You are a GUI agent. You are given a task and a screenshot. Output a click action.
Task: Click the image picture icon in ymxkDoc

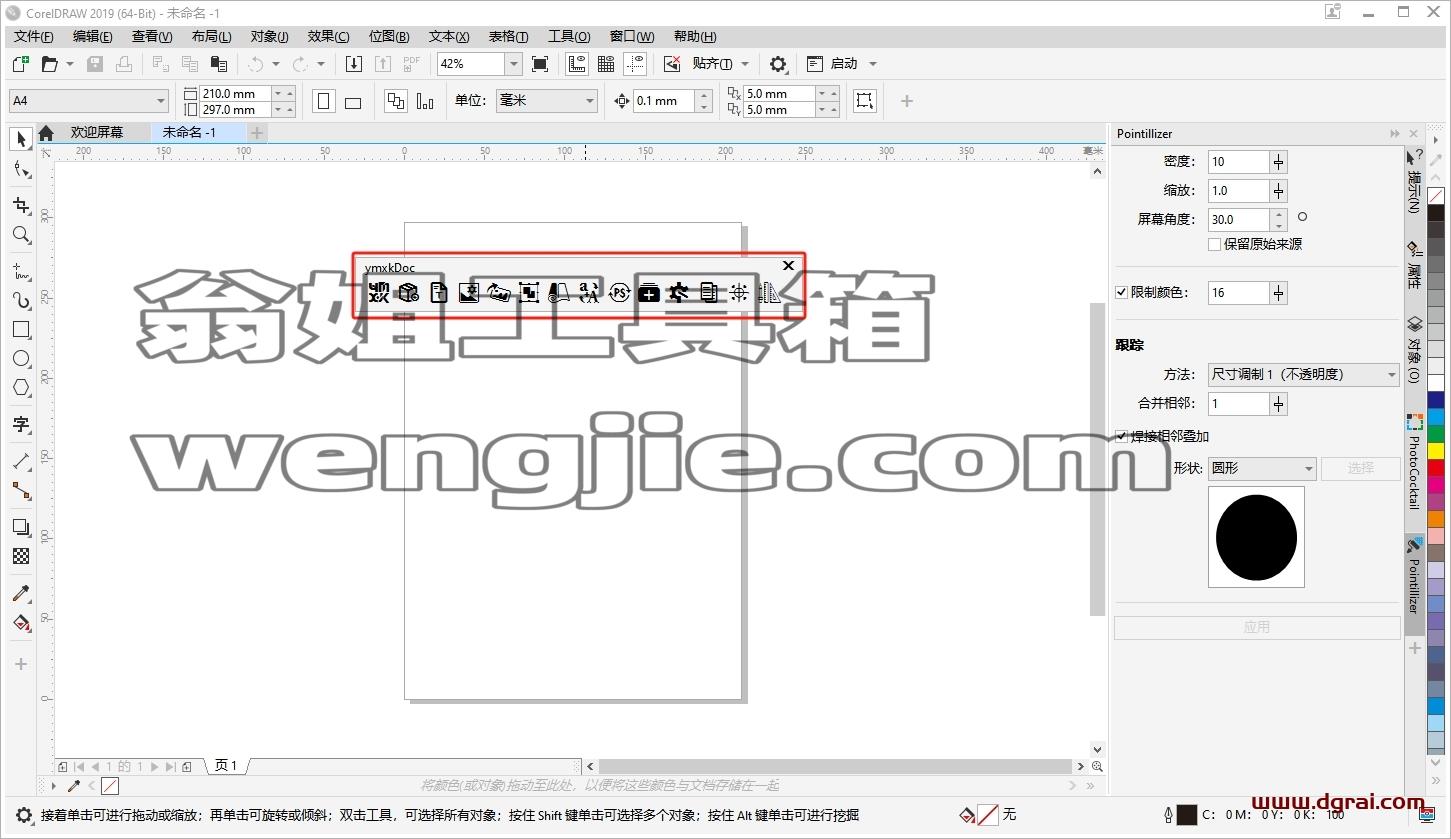[469, 292]
